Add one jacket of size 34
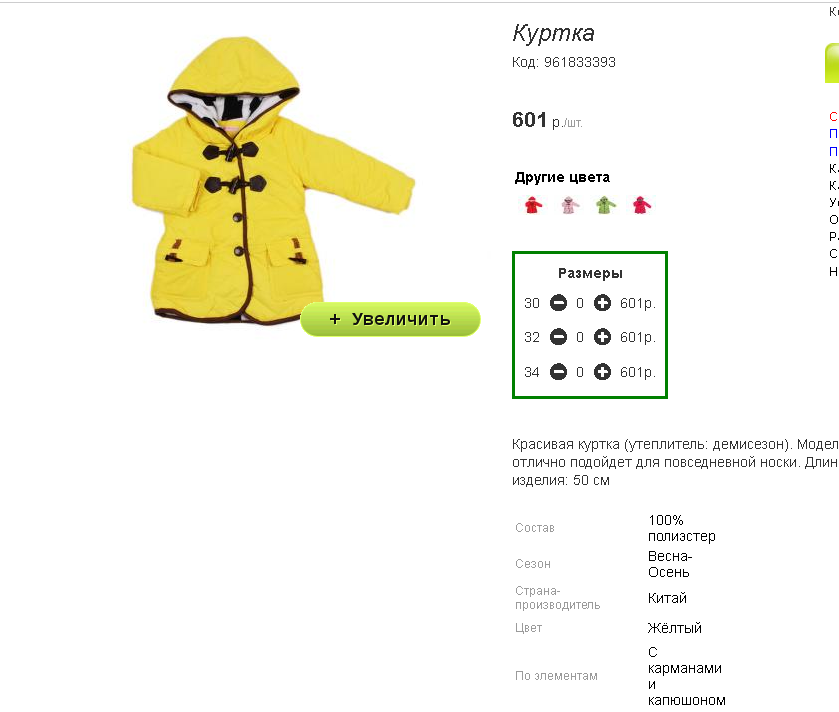839x712 pixels. click(x=602, y=372)
